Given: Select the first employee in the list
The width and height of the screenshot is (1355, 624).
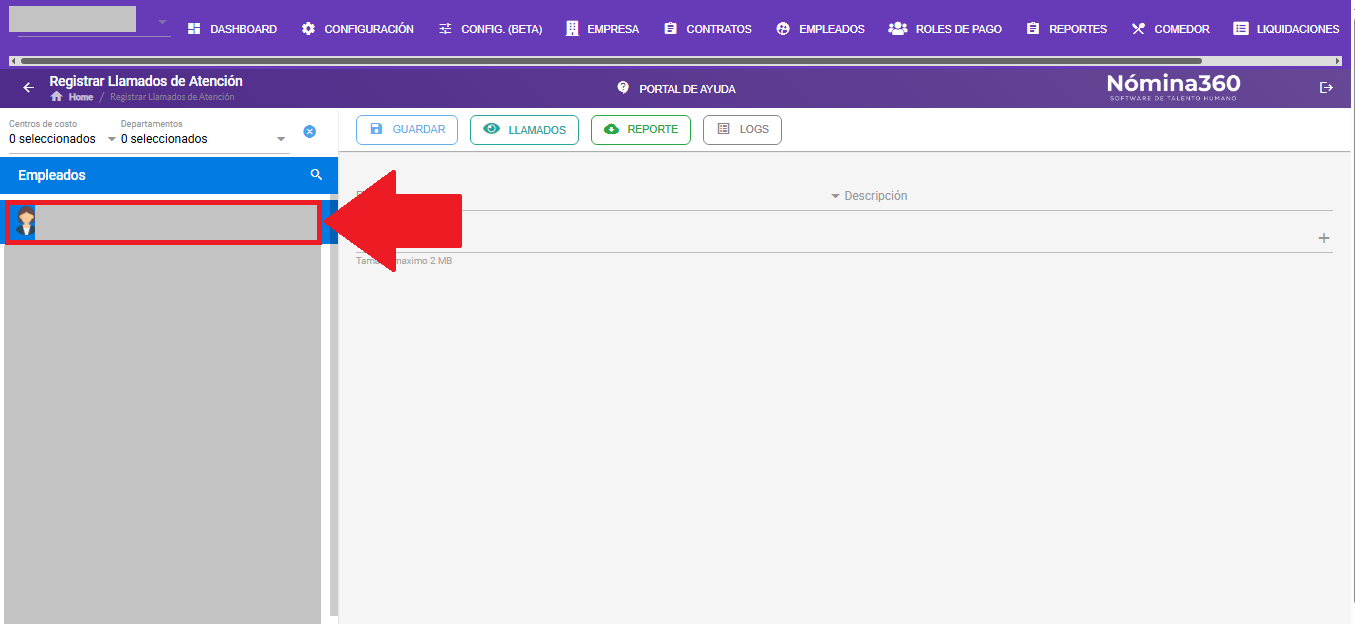Looking at the screenshot, I should pyautogui.click(x=163, y=222).
